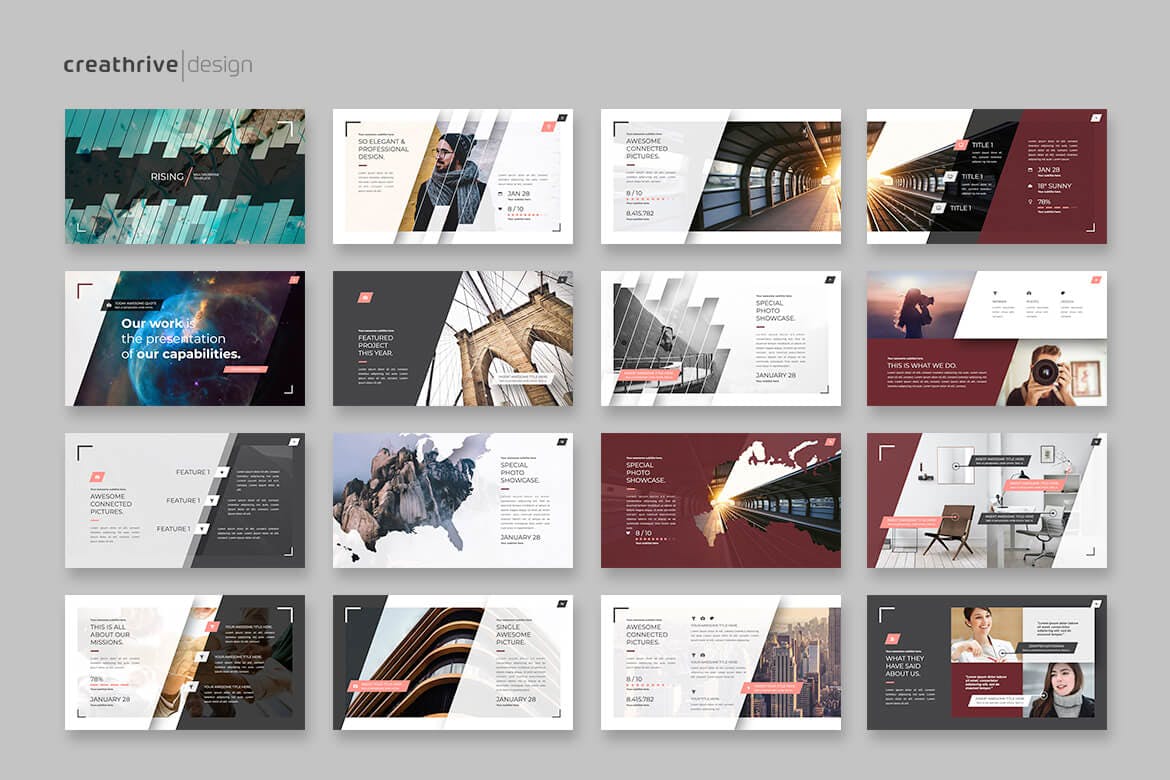Click the third FEATURE 1 arrow marker
The height and width of the screenshot is (780, 1170).
(200, 528)
